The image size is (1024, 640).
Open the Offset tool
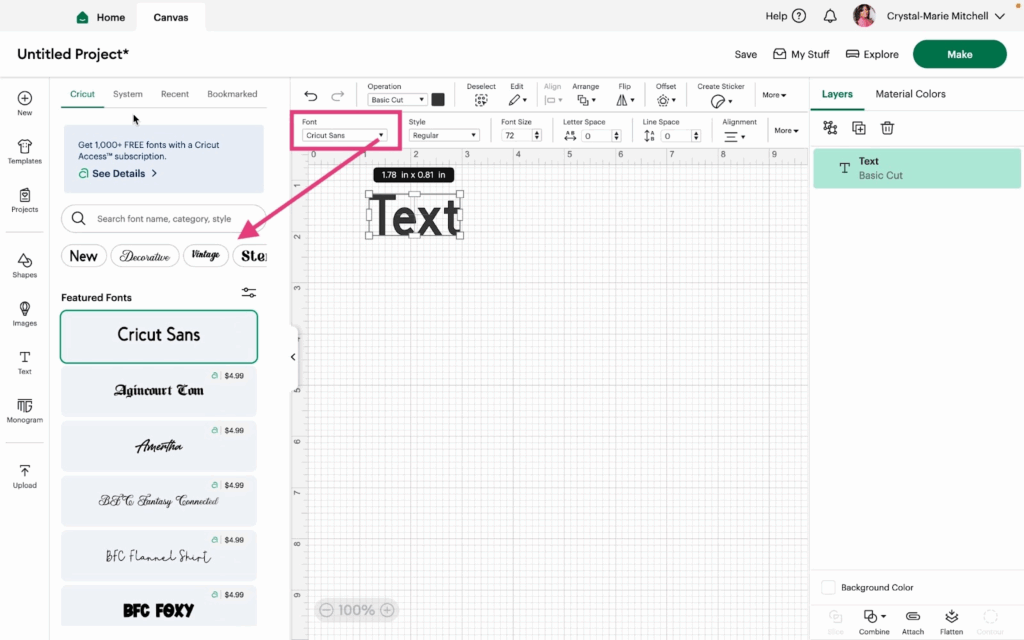click(665, 100)
